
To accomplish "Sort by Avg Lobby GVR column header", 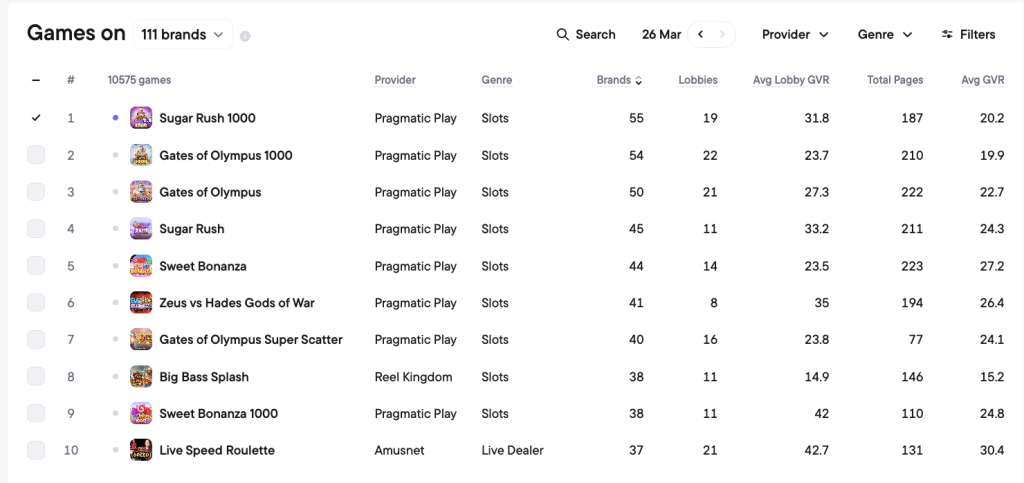I will click(x=791, y=80).
